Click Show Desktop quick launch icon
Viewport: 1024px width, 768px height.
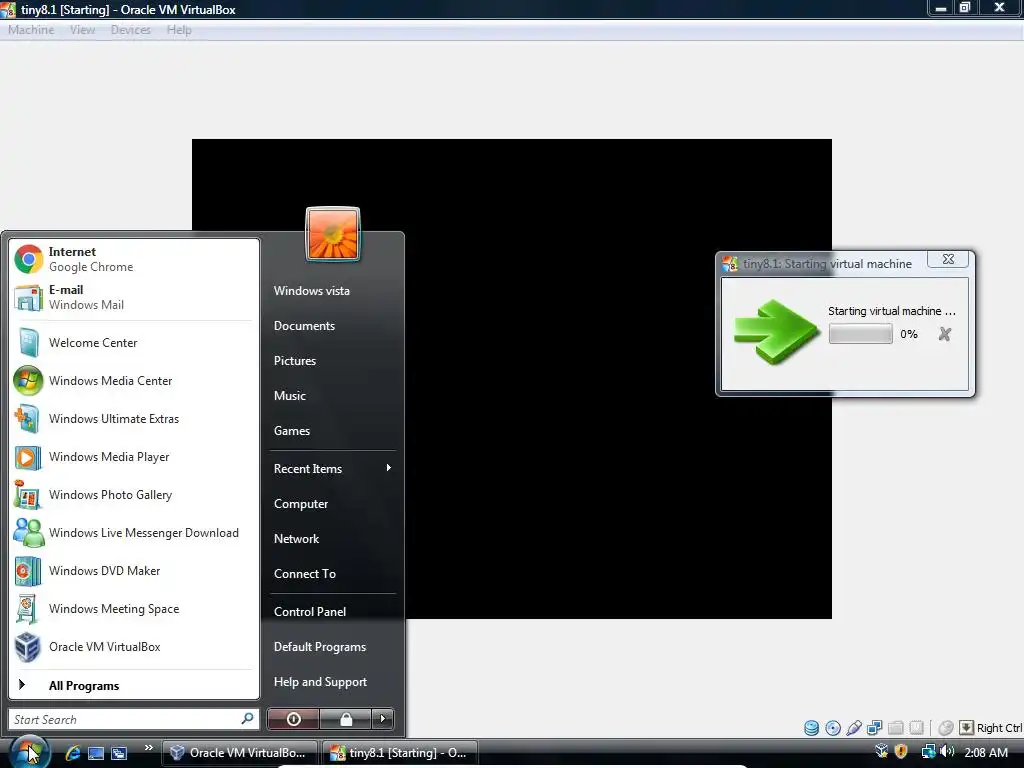tap(96, 753)
